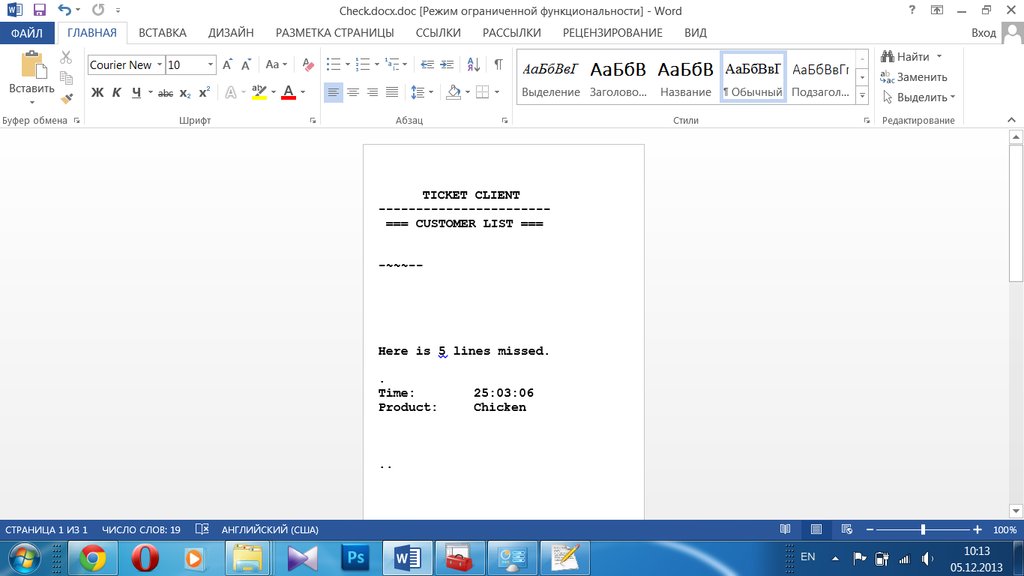Center align the text
Screen dimensions: 1024x576
pos(353,92)
